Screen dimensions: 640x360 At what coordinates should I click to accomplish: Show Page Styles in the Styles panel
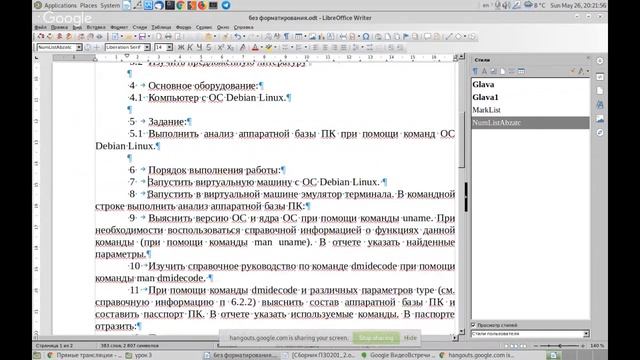[x=502, y=71]
